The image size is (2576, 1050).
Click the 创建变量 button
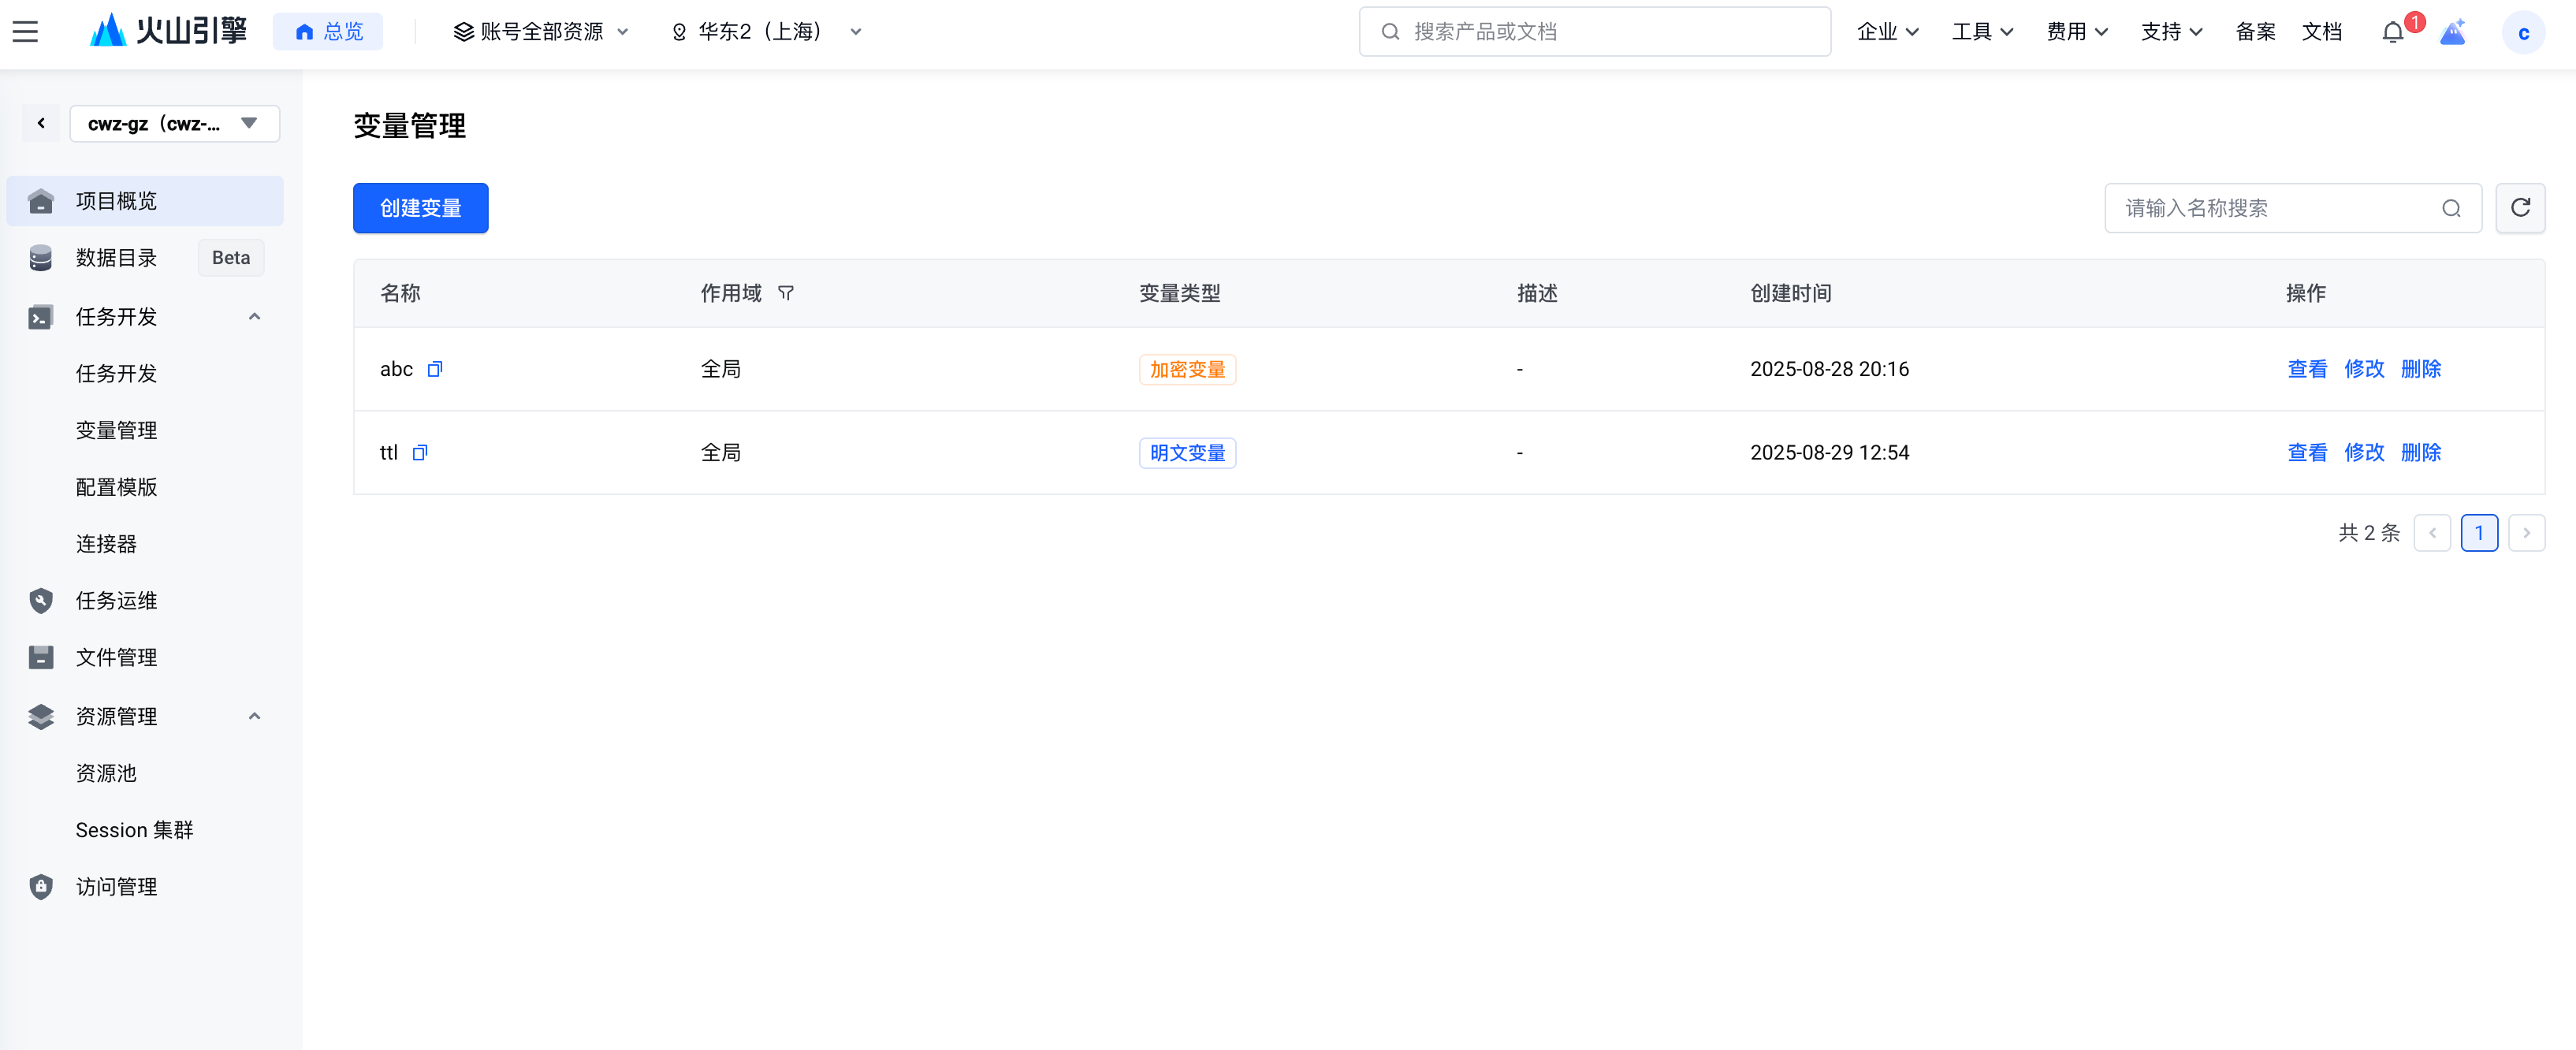tap(420, 208)
